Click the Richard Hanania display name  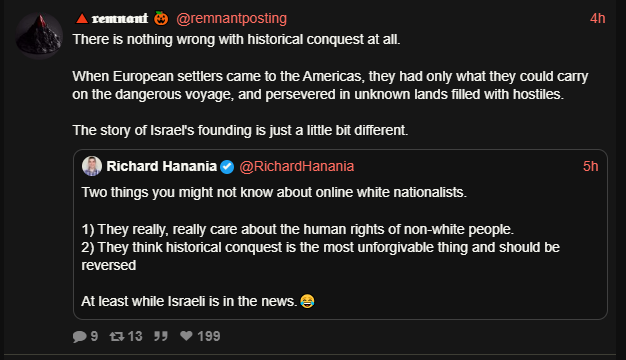pos(161,166)
